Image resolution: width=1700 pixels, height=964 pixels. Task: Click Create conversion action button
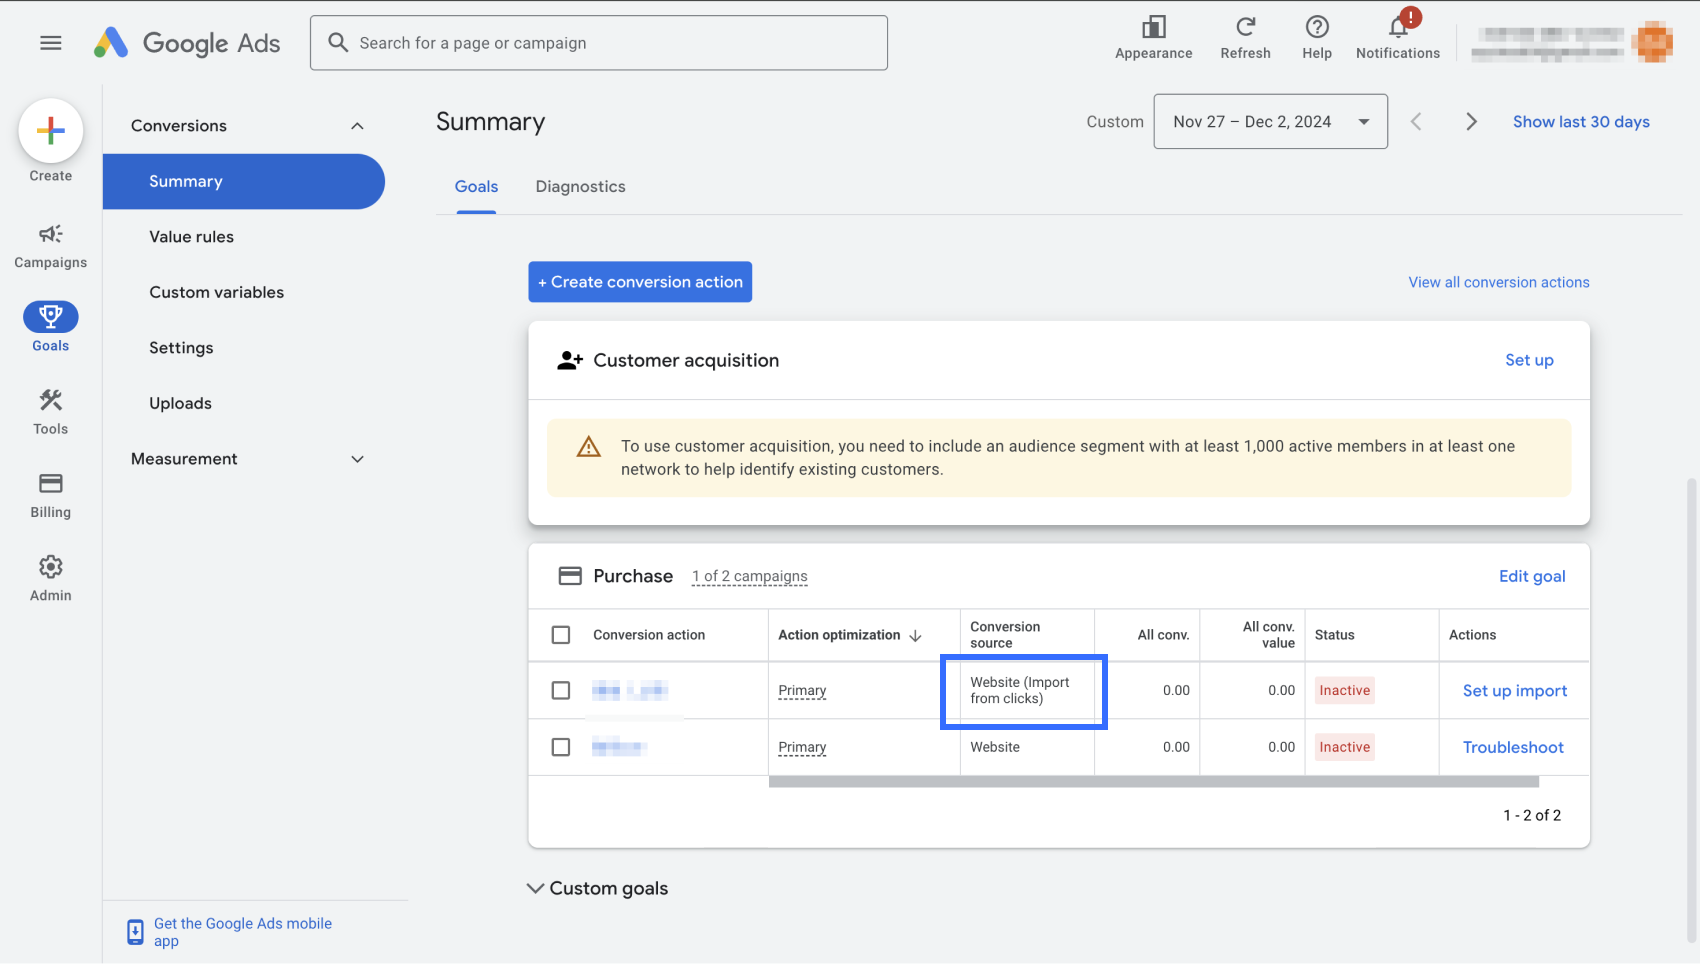coord(640,282)
